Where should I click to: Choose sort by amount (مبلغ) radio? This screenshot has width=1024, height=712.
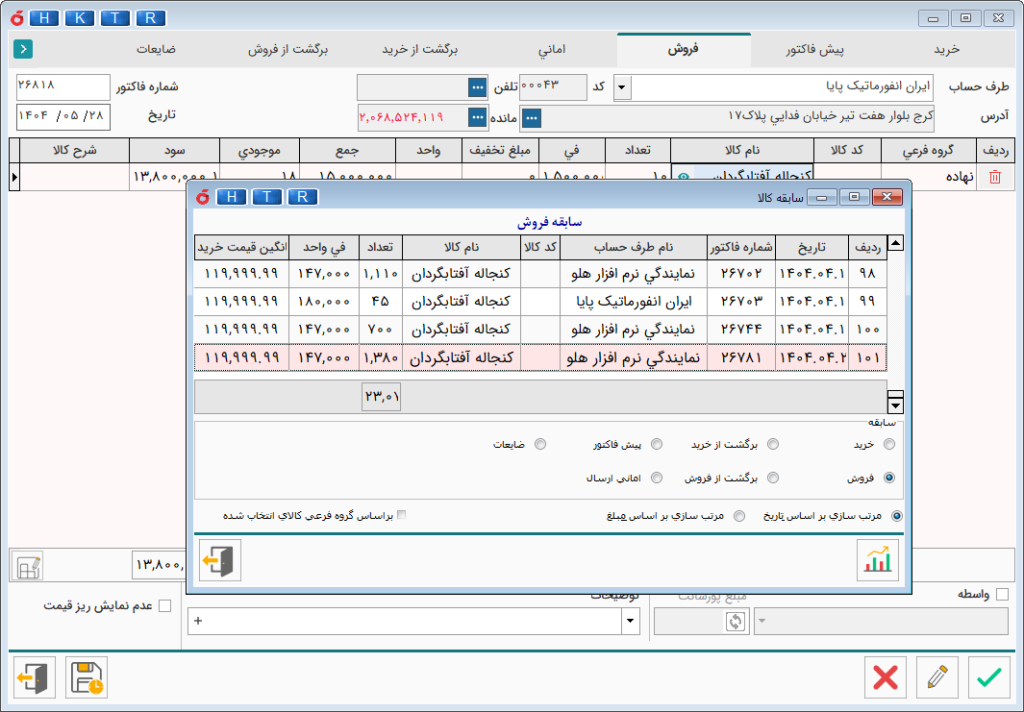coord(739,516)
